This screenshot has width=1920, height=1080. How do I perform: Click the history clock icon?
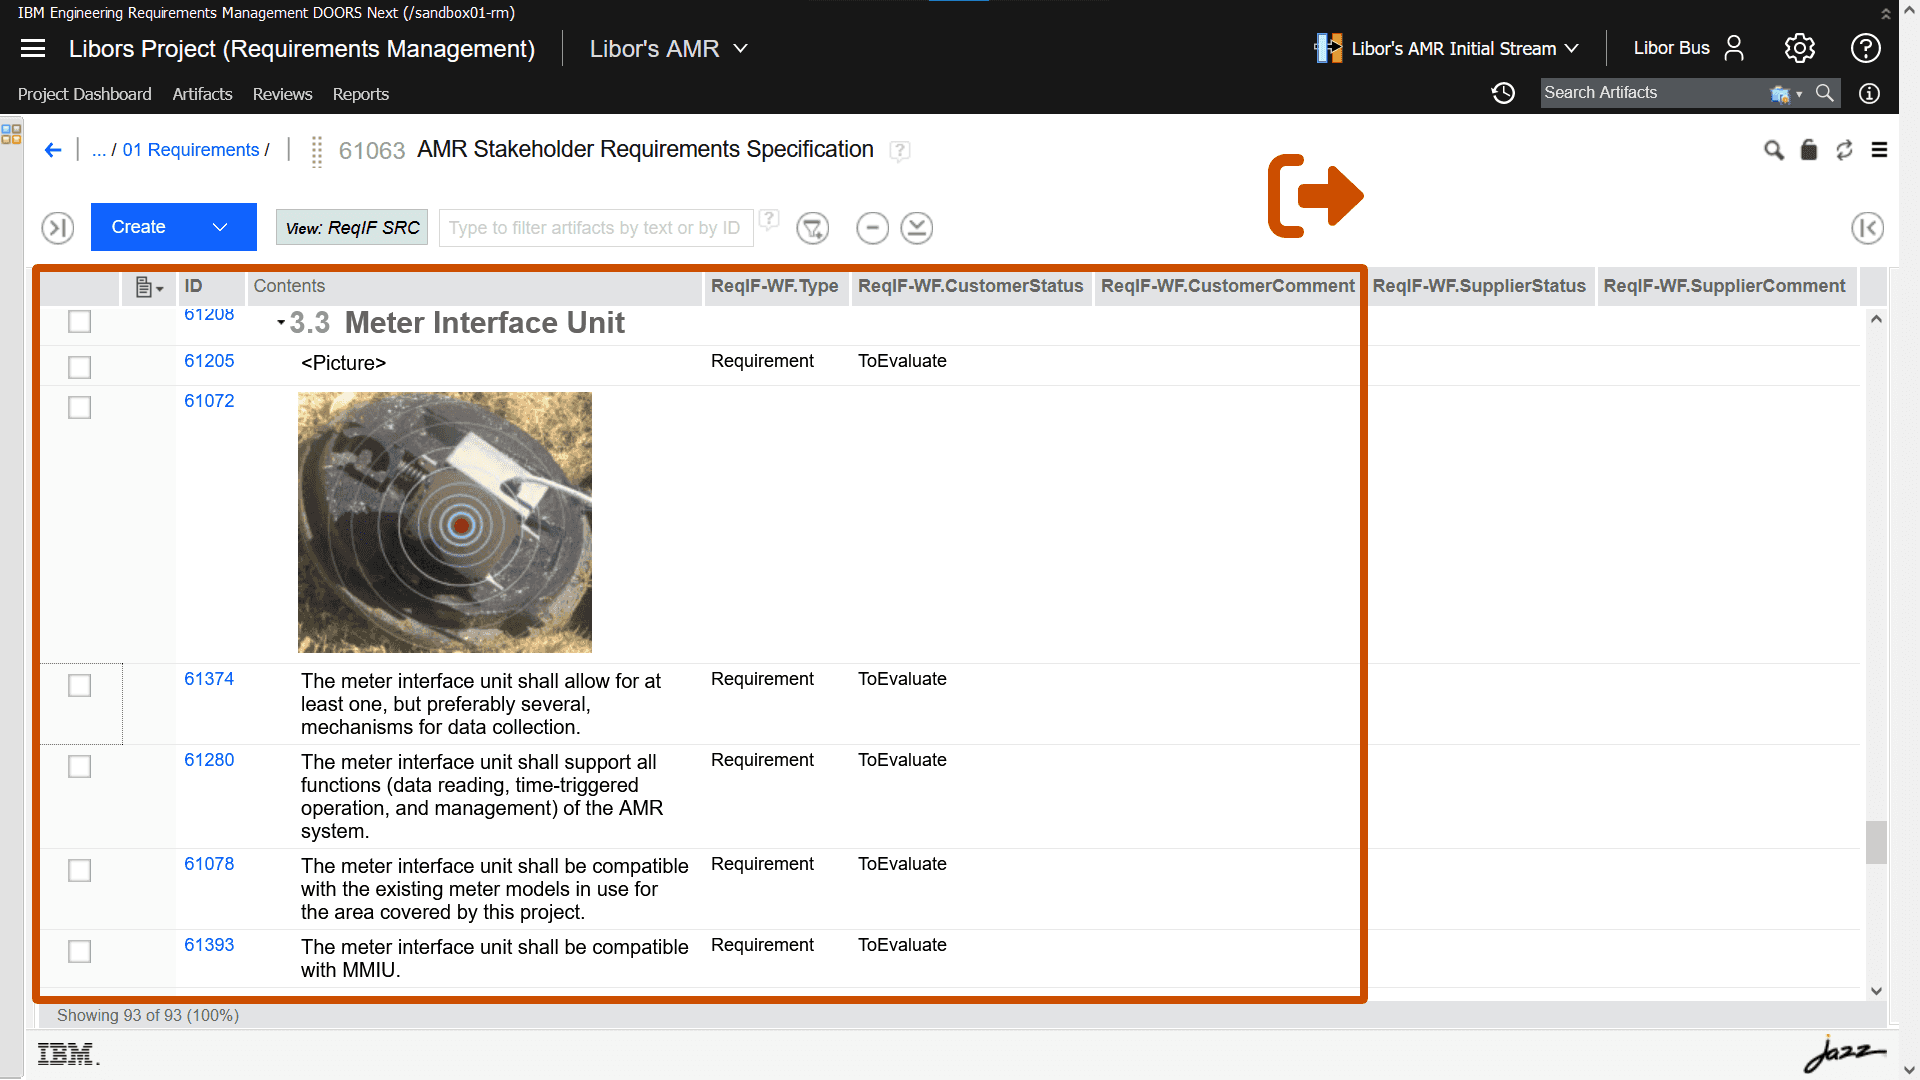(x=1503, y=93)
